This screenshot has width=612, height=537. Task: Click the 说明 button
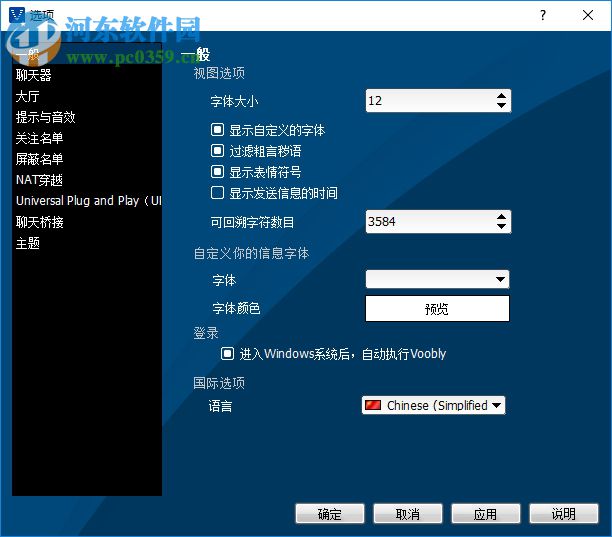(x=564, y=514)
